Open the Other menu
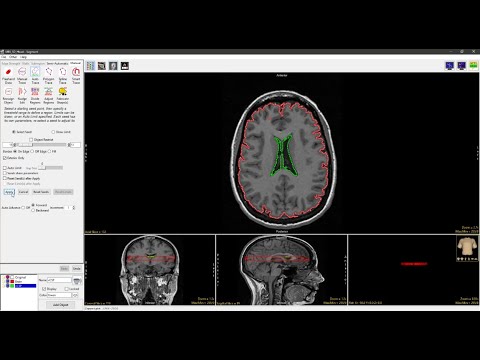Image resolution: width=480 pixels, height=360 pixels. 13,57
